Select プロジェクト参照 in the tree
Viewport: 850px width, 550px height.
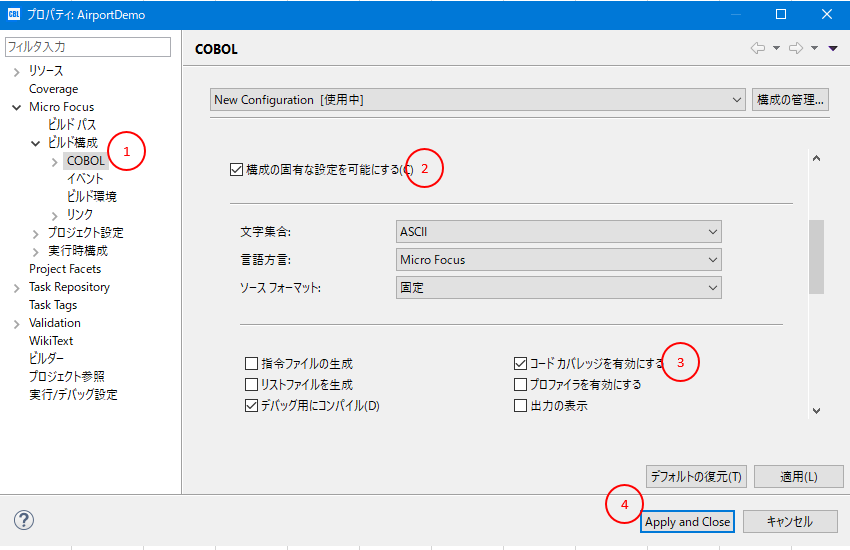point(67,377)
